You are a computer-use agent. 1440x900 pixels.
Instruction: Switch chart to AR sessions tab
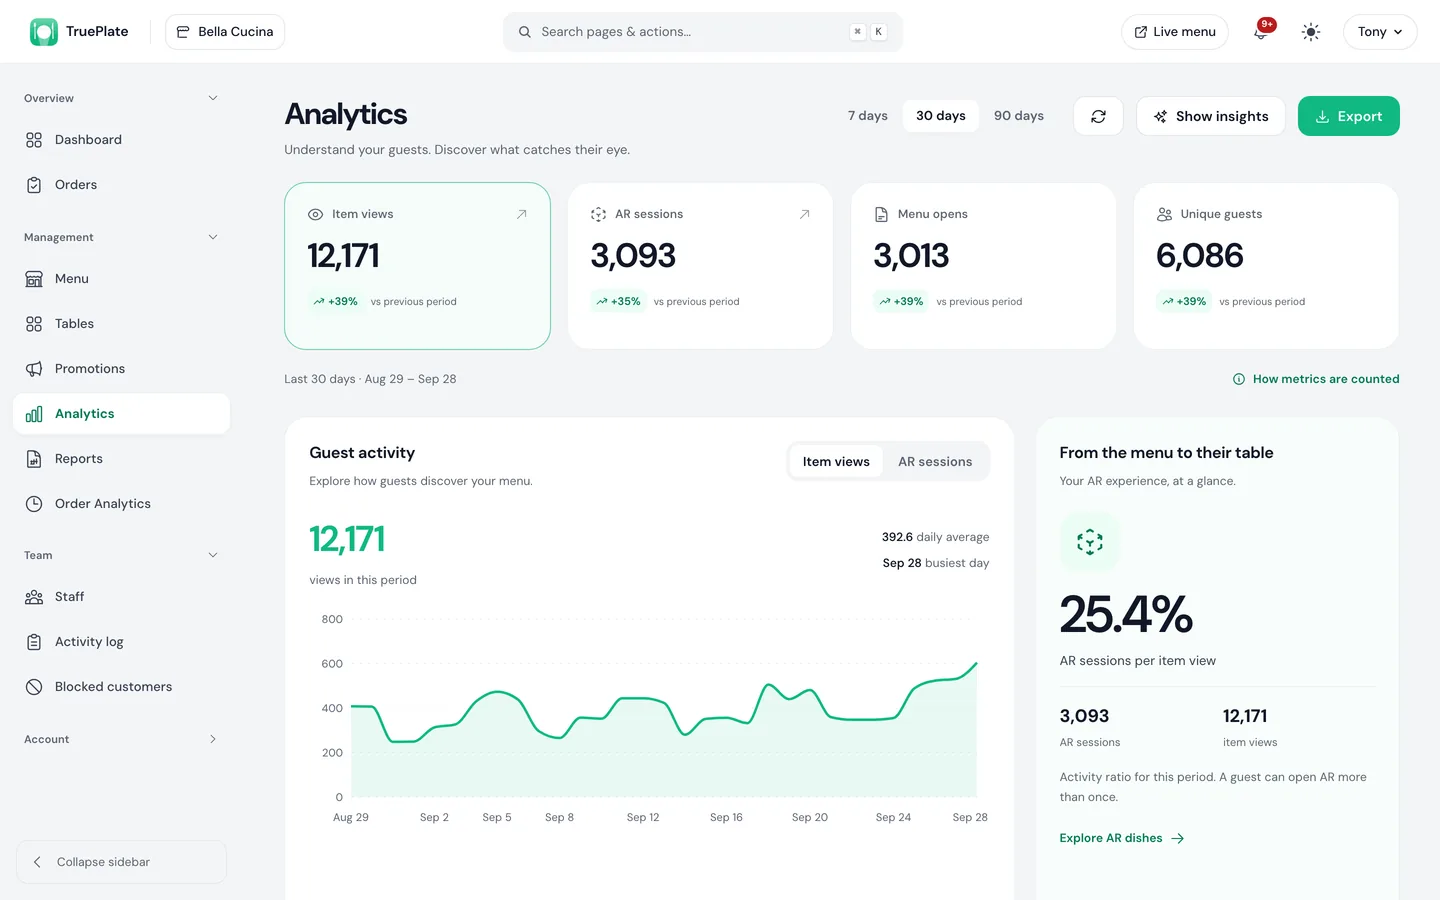click(x=935, y=462)
